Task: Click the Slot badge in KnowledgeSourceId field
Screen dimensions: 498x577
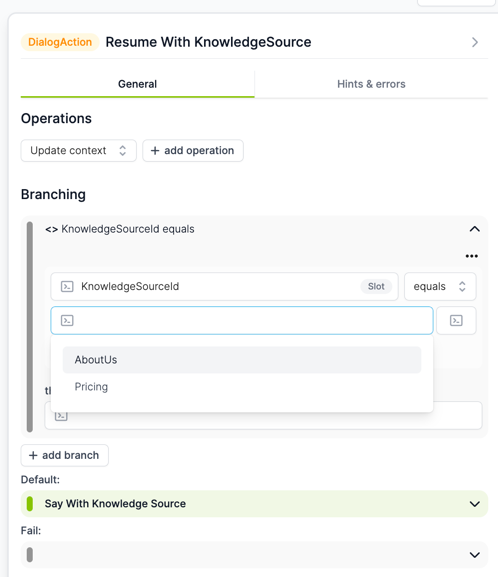Action: tap(376, 286)
